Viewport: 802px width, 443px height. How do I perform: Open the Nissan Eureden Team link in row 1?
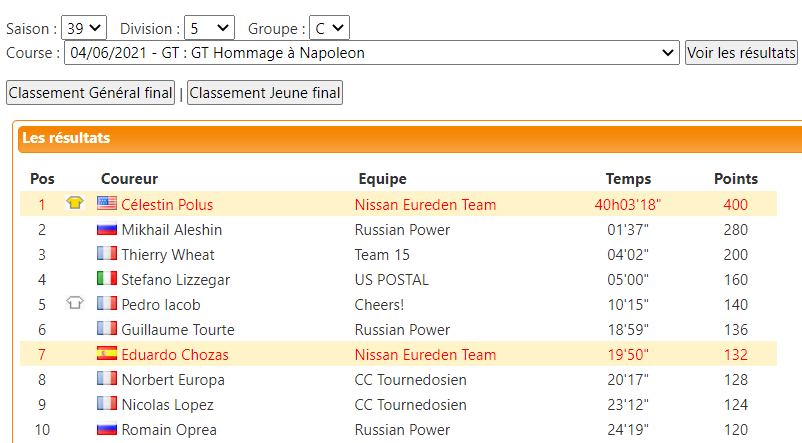tap(425, 205)
